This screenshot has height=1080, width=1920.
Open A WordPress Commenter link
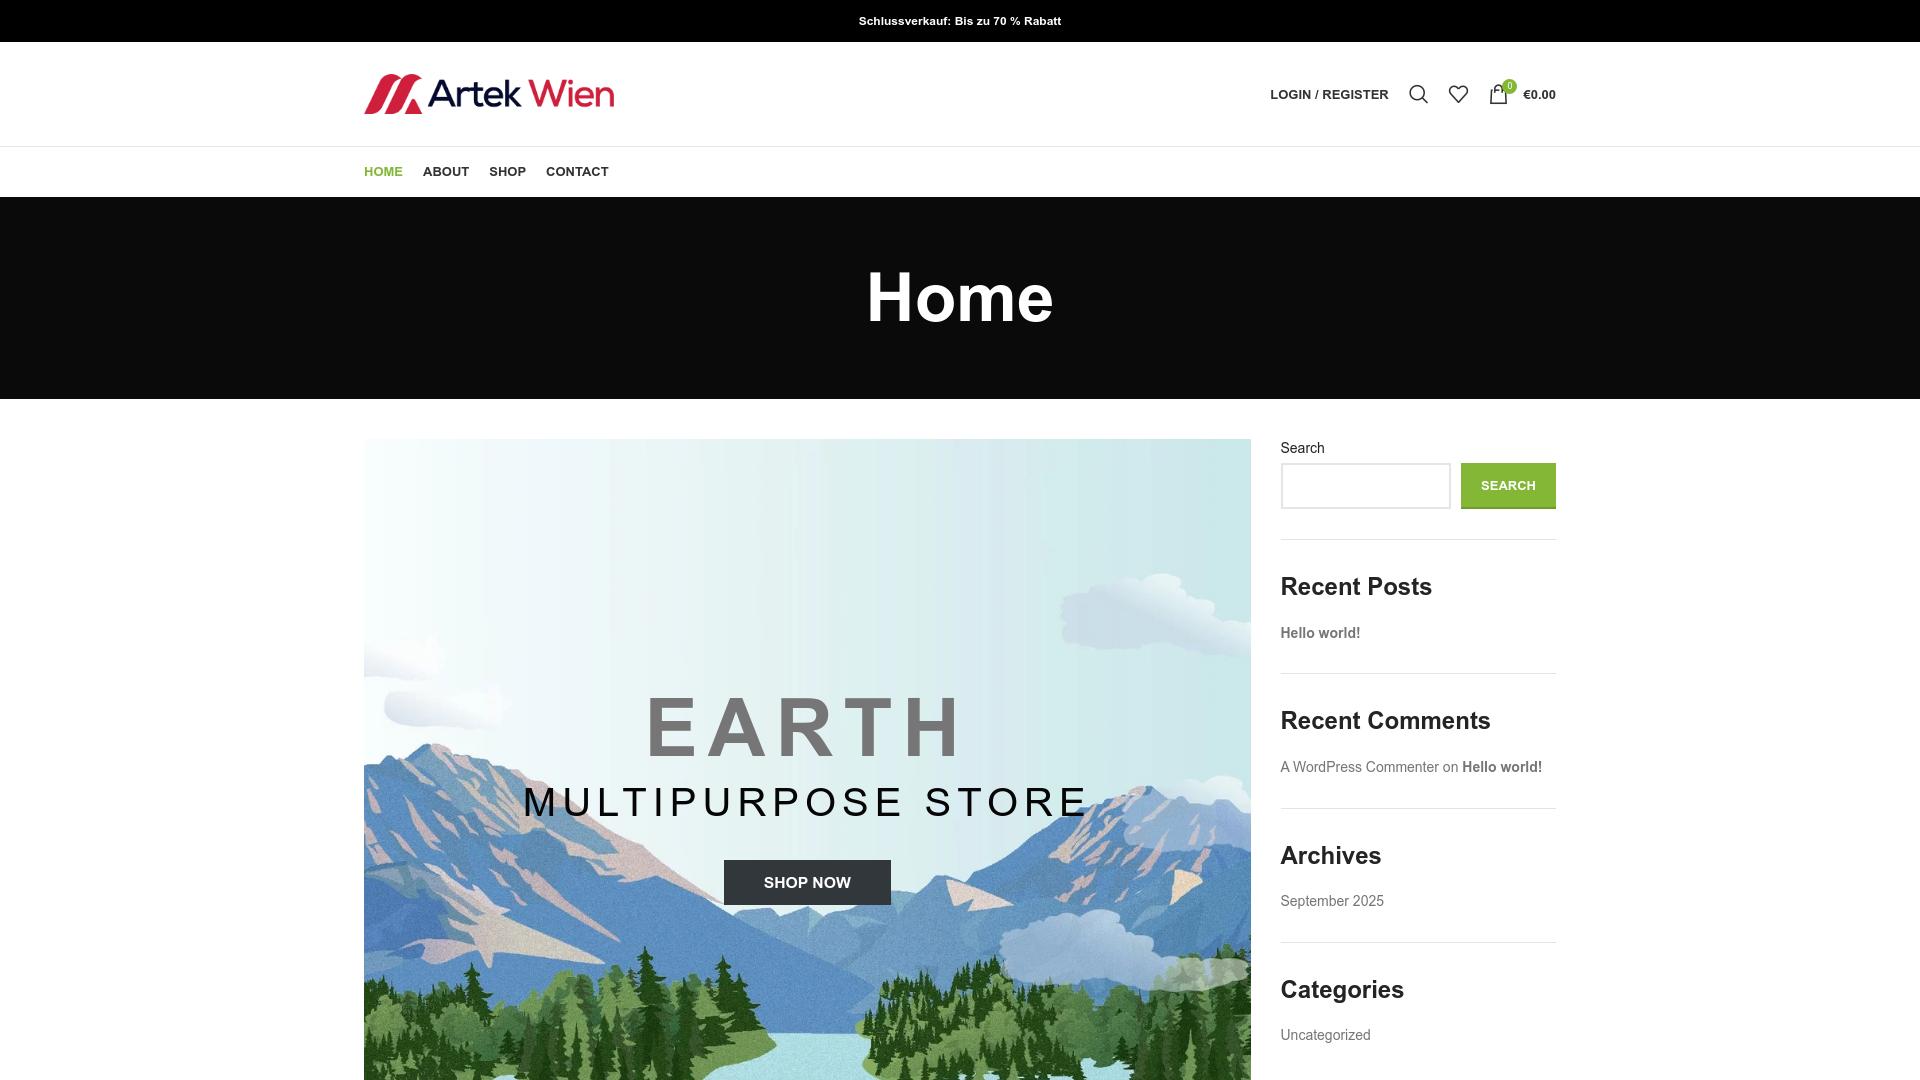coord(1359,767)
